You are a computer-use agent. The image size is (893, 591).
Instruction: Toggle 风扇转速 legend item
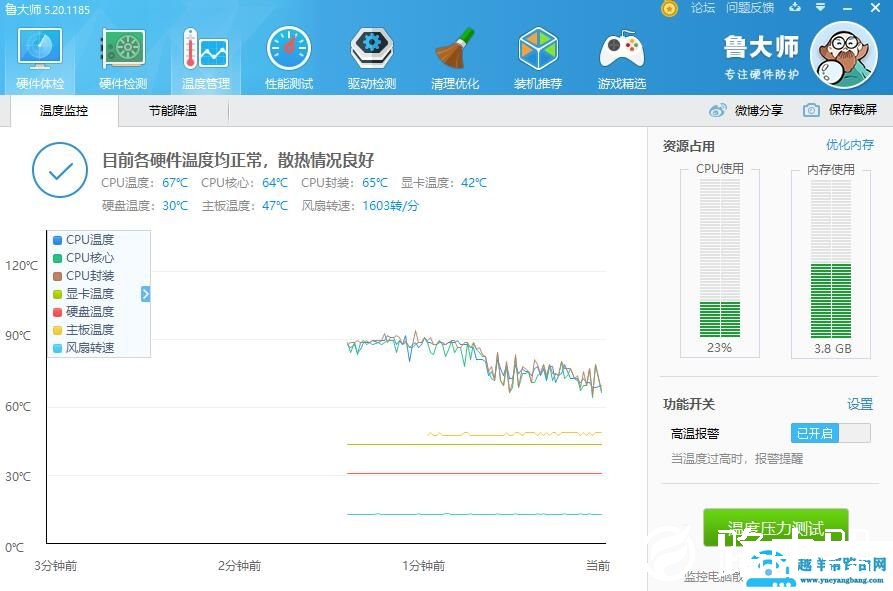tap(84, 347)
